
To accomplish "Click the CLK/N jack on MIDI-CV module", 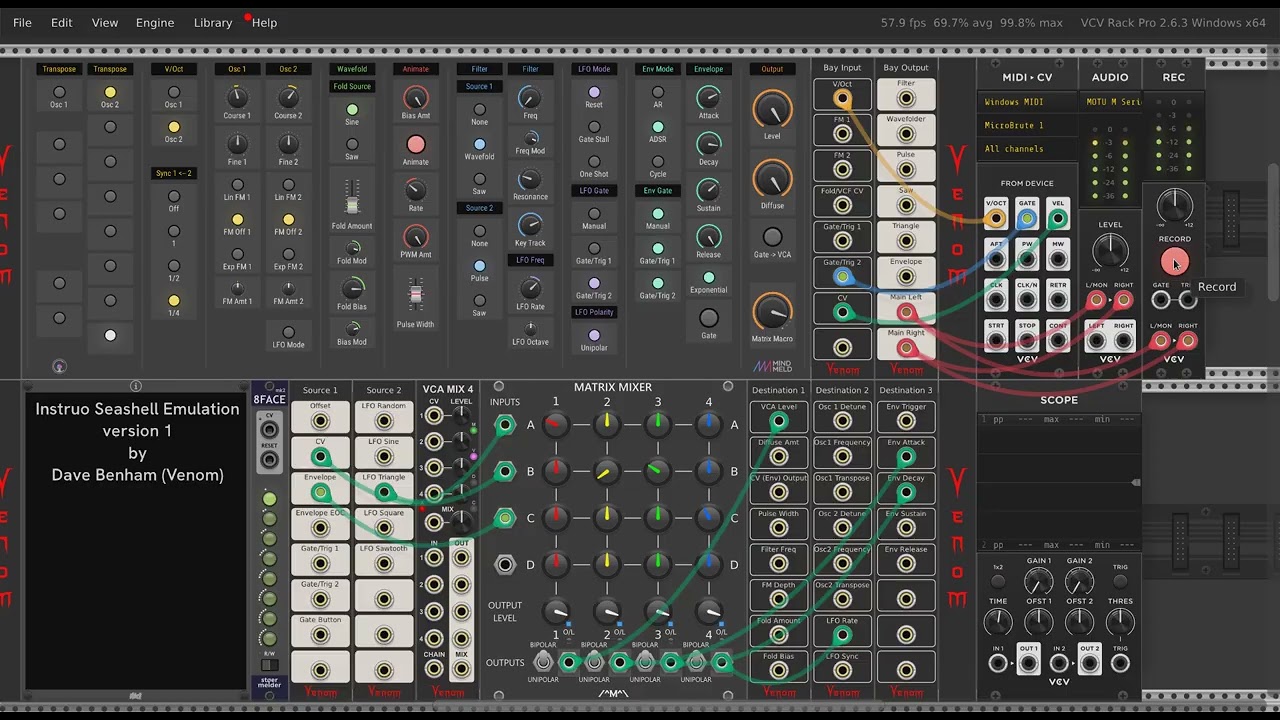I will click(1027, 299).
